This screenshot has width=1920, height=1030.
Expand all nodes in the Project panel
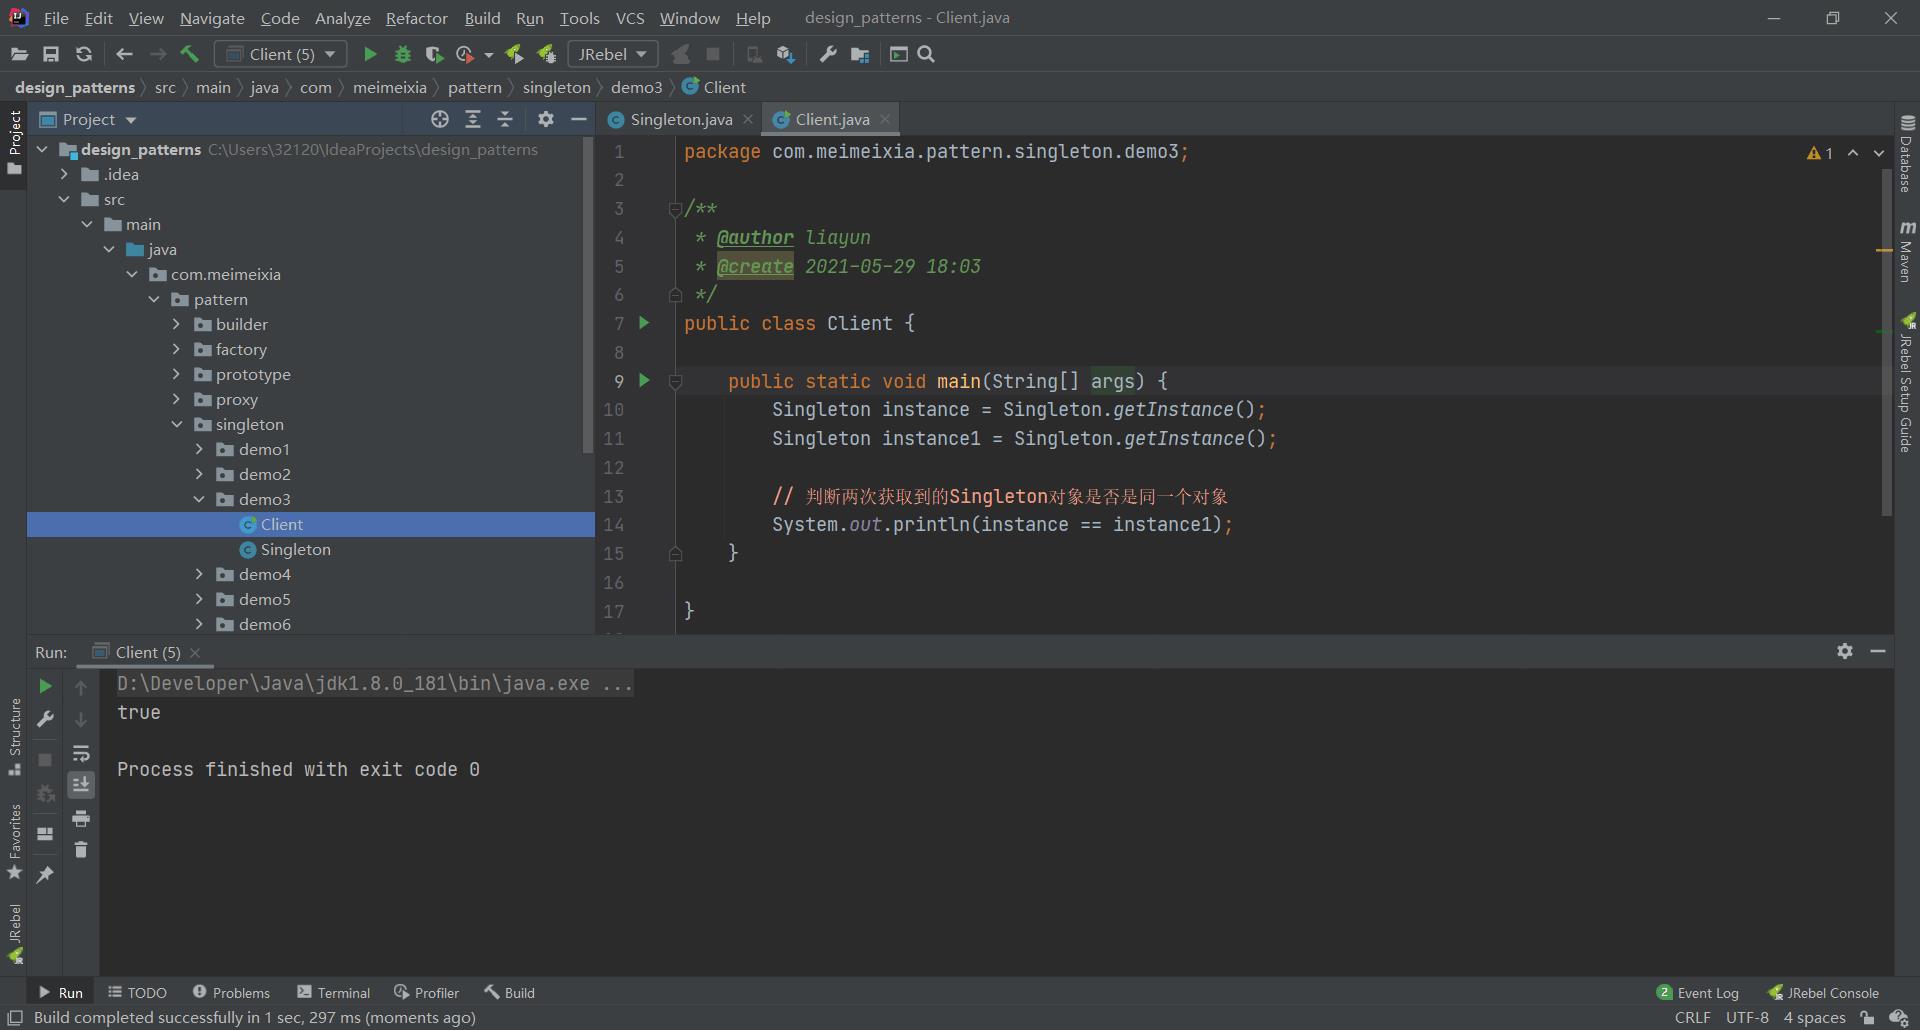point(473,119)
